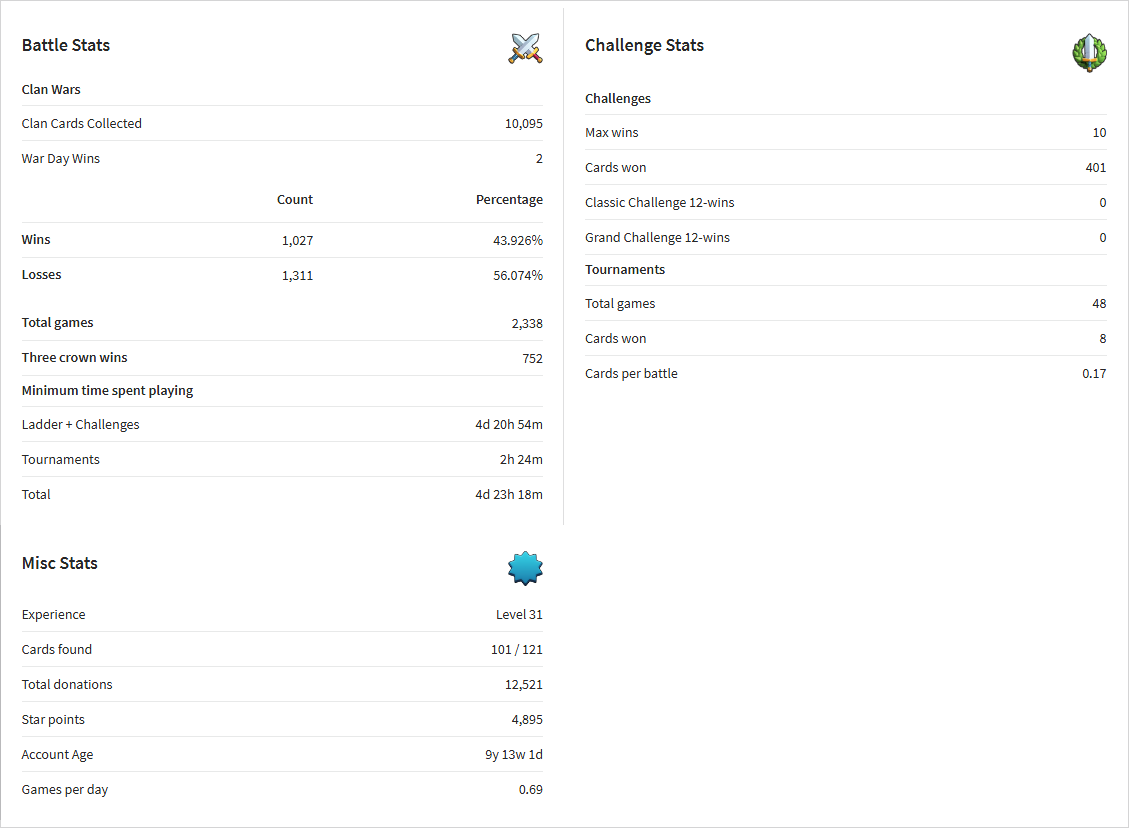Select the Challenge Stats heading
Image resolution: width=1129 pixels, height=828 pixels.
644,45
